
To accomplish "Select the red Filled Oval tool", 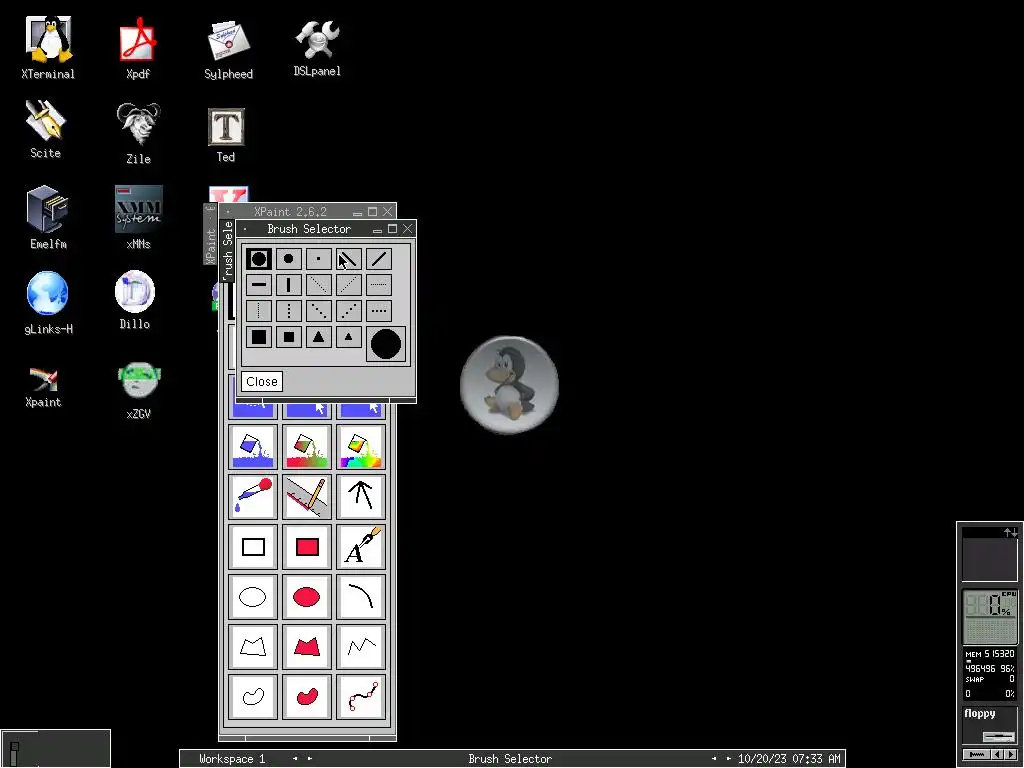I will click(x=307, y=596).
